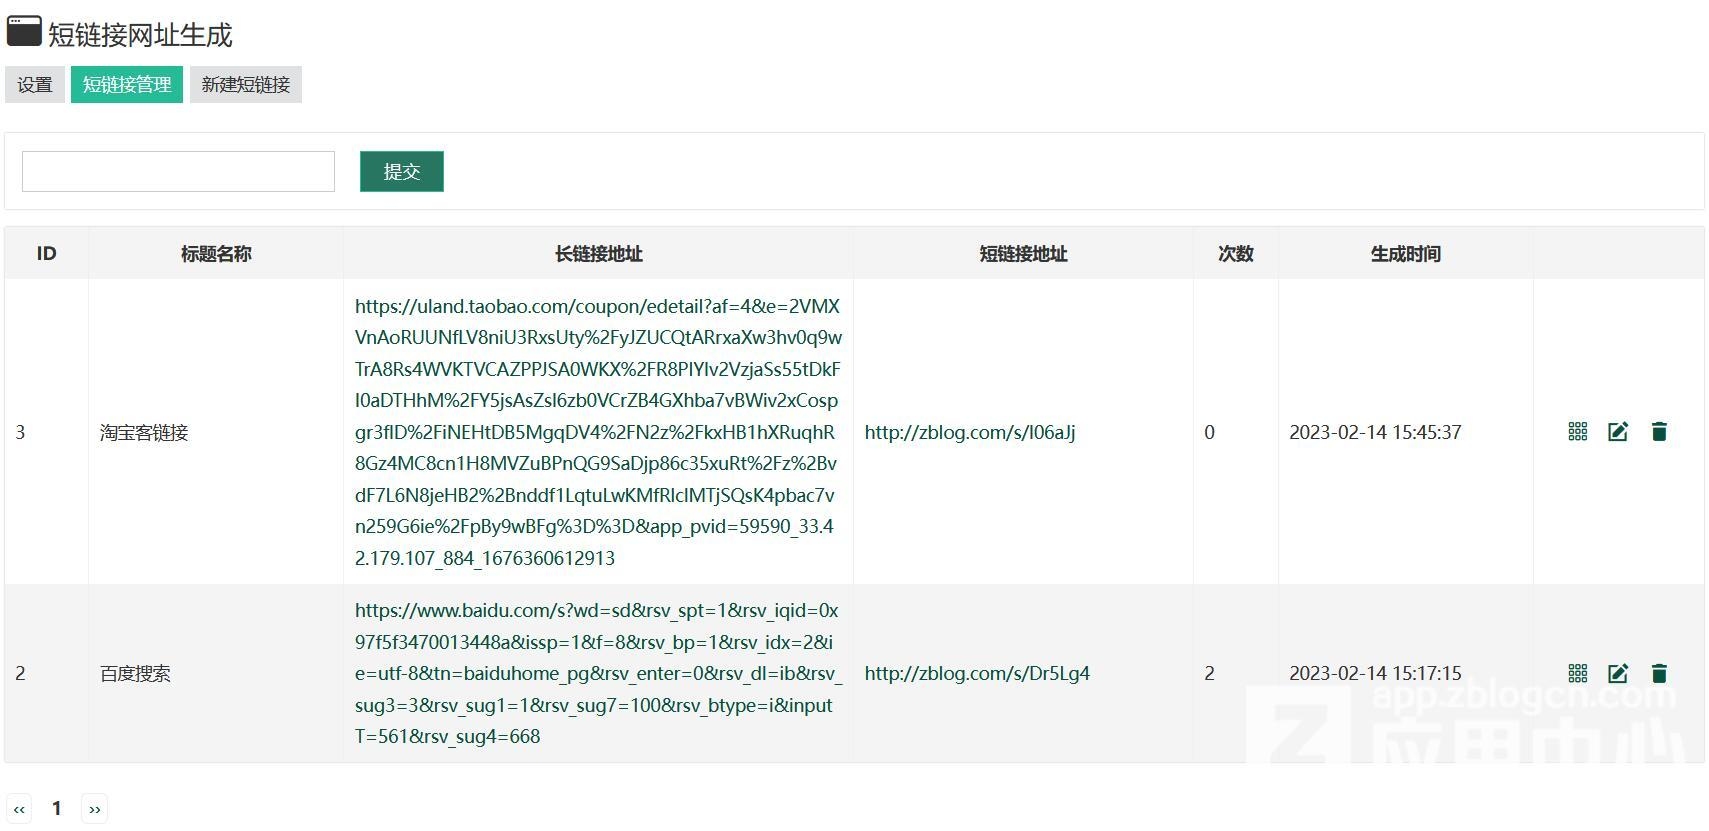The image size is (1709, 831).
Task: Open the baidu search long link
Action: (x=597, y=673)
